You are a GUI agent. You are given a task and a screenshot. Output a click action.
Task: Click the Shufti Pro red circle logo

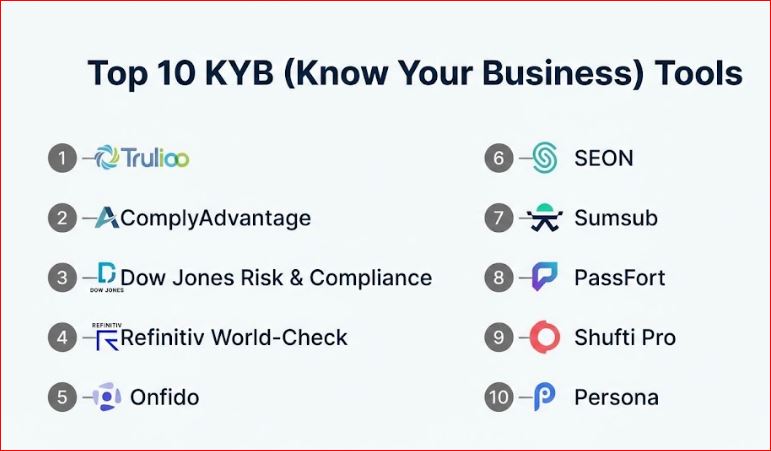[544, 337]
